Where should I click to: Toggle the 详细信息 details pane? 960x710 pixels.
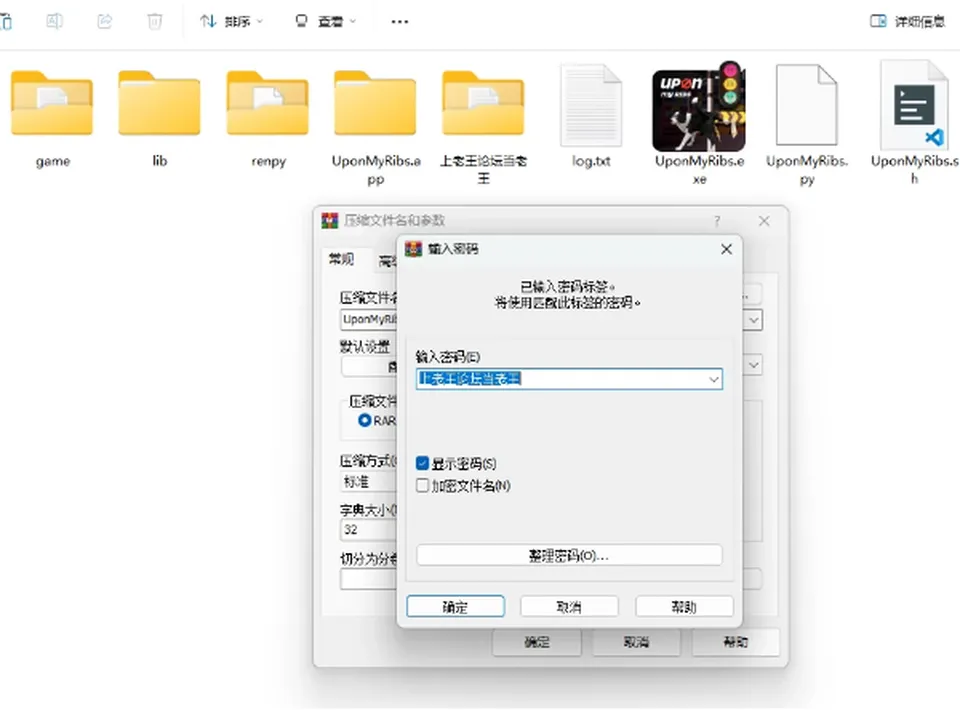click(907, 21)
